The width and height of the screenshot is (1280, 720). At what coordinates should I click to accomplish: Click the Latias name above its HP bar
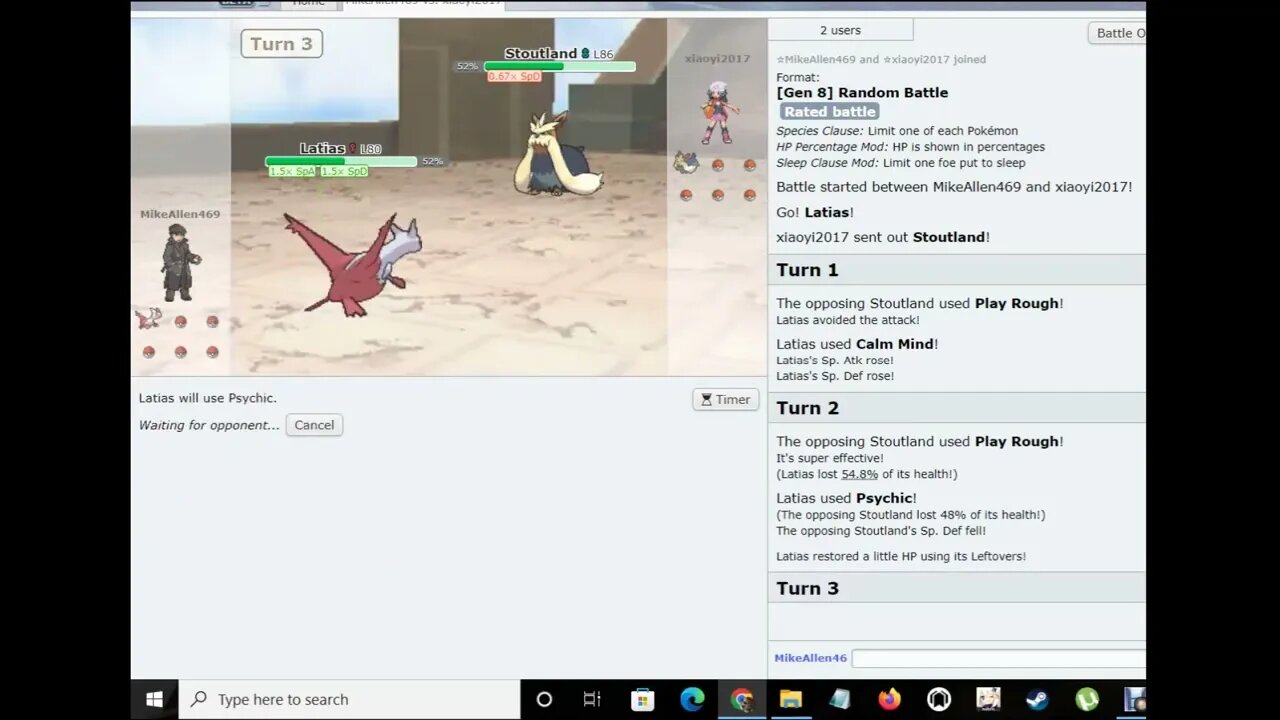[x=322, y=149]
